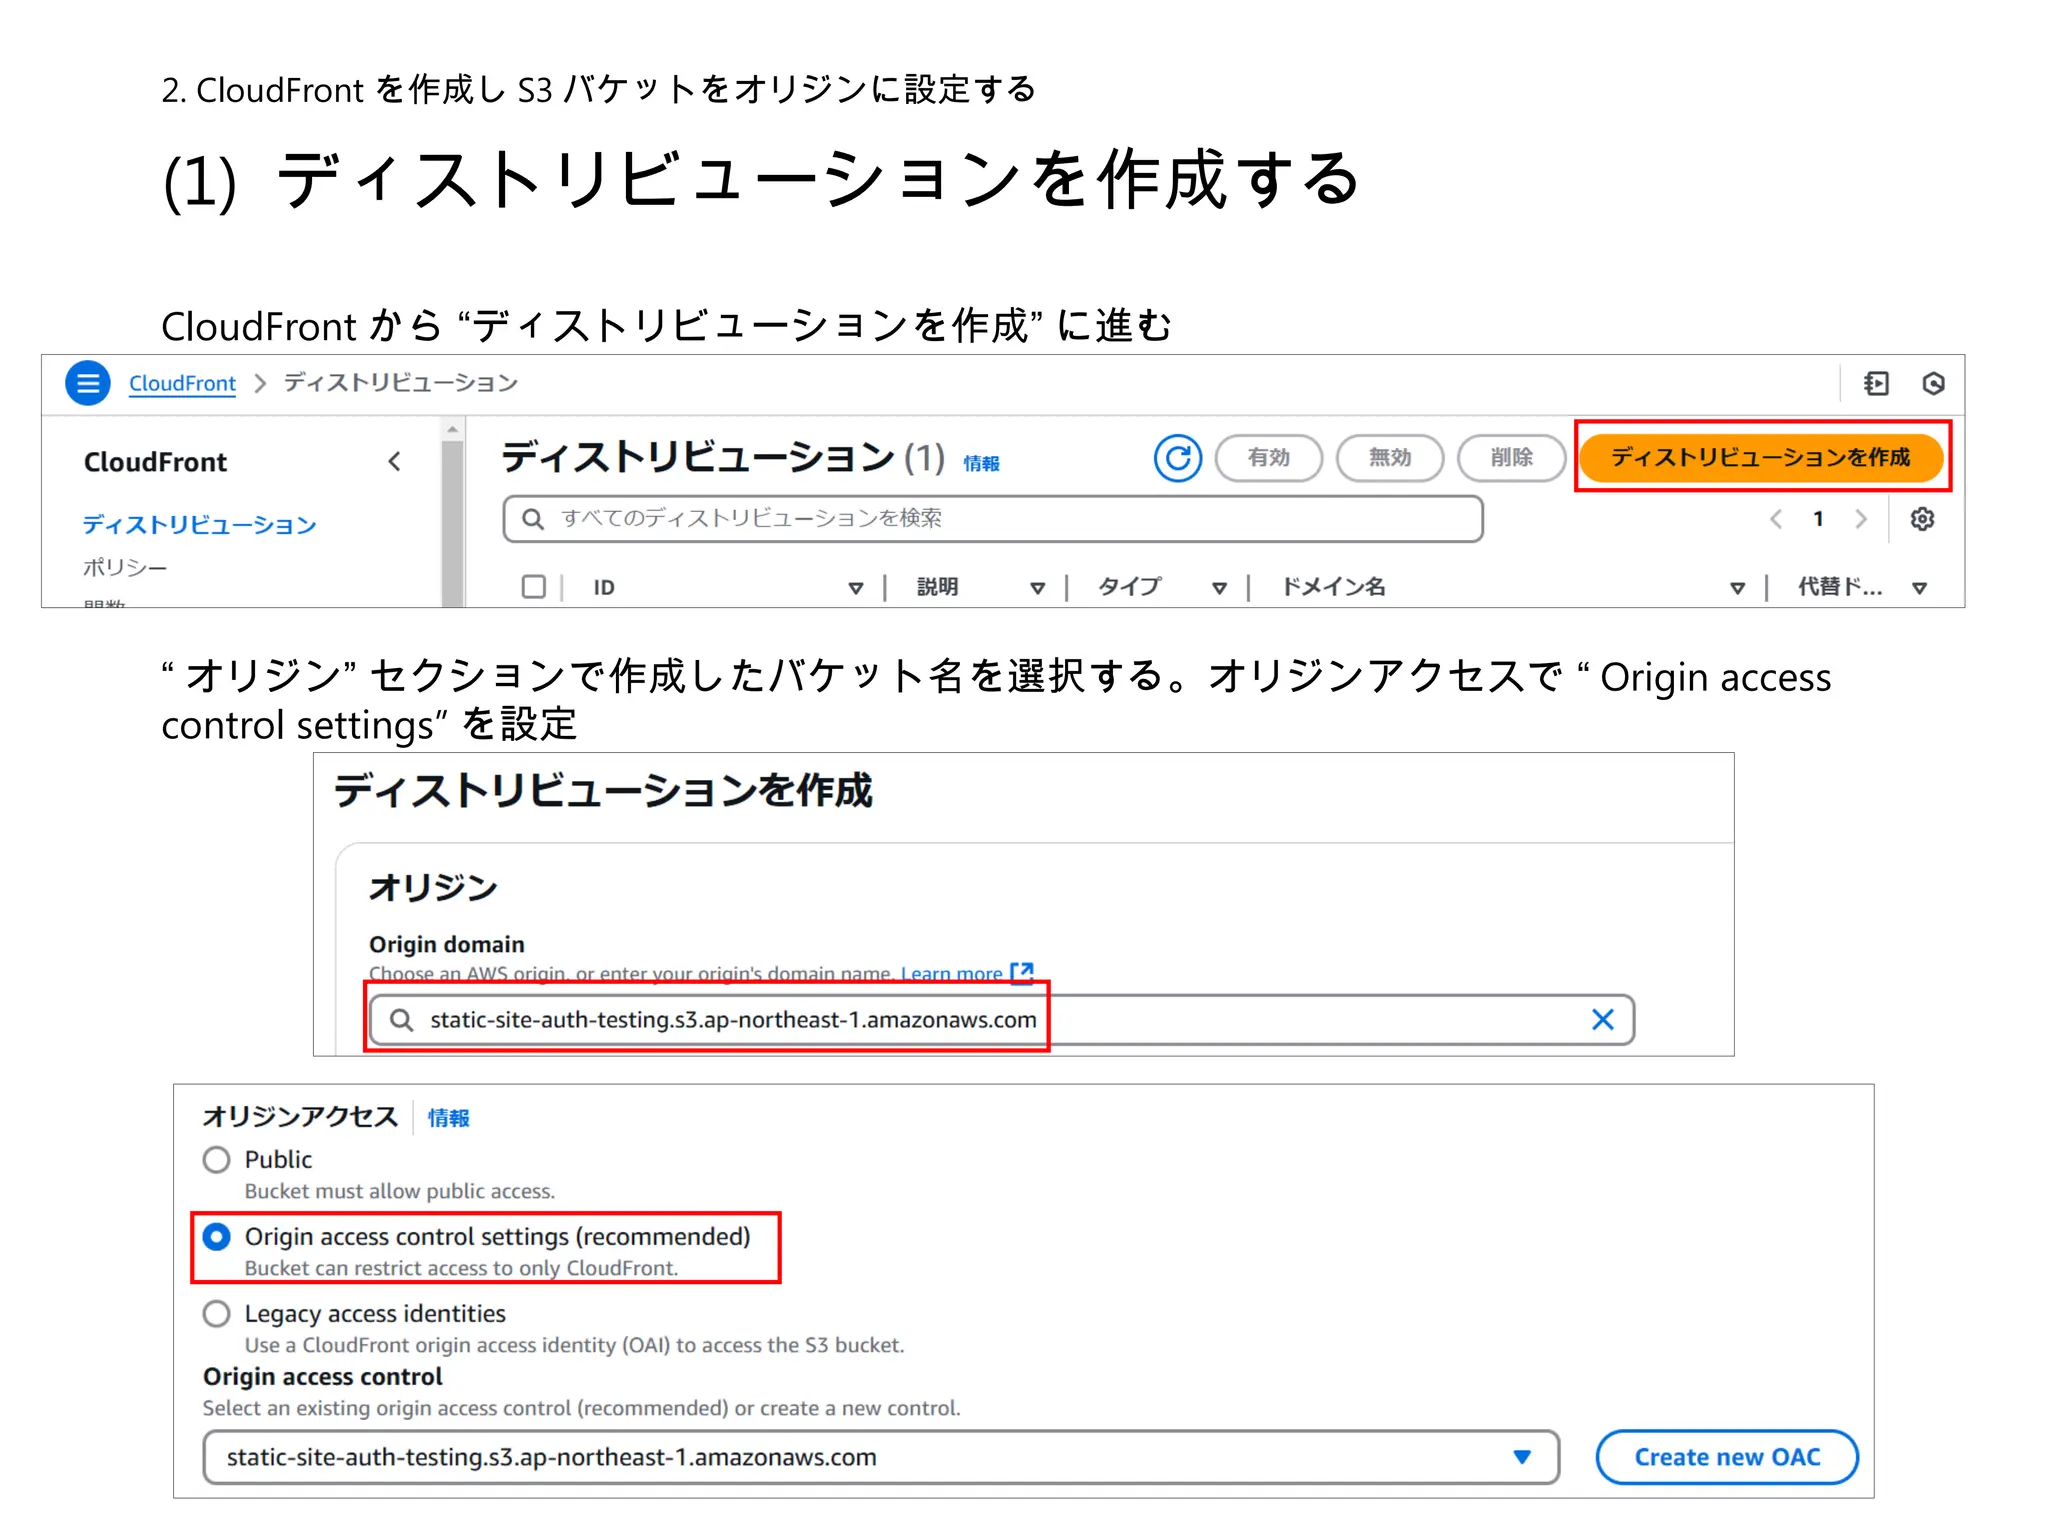Click the 有効 button
This screenshot has height=1536, width=2048.
pyautogui.click(x=1269, y=458)
